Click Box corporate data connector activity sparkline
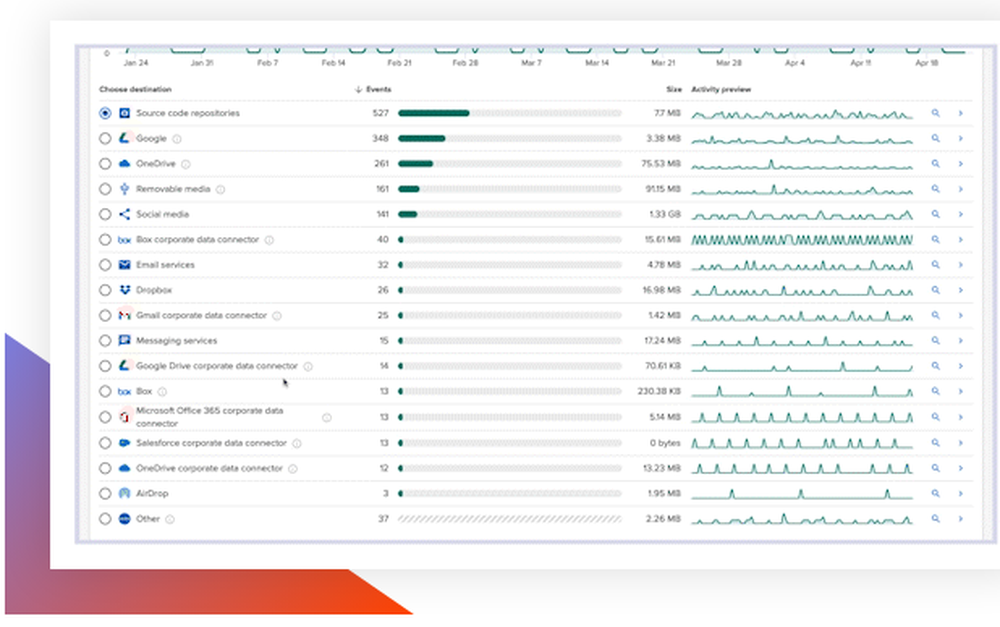This screenshot has width=1000, height=627. tap(802, 240)
